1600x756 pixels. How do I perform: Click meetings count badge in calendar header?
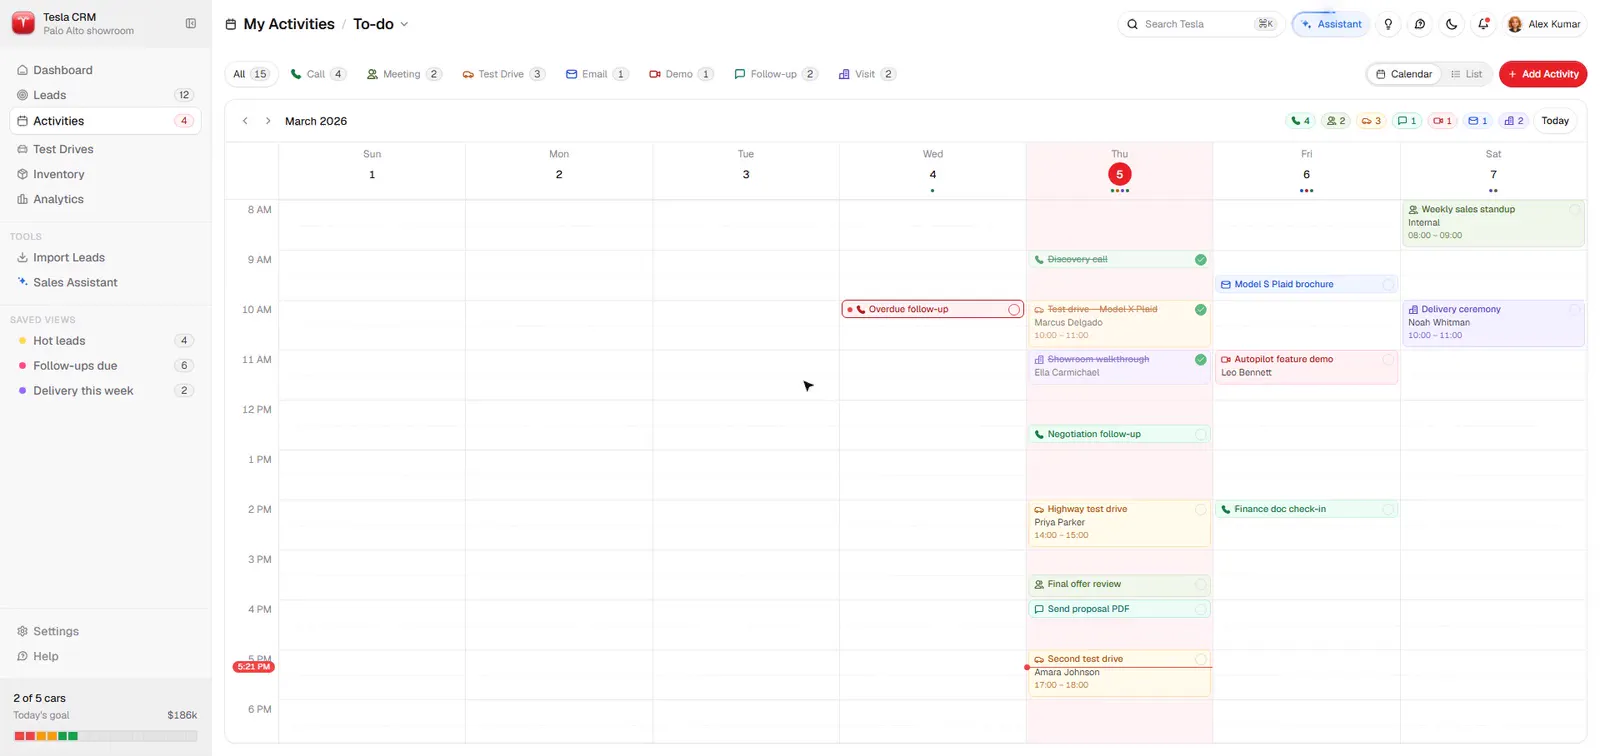1336,121
